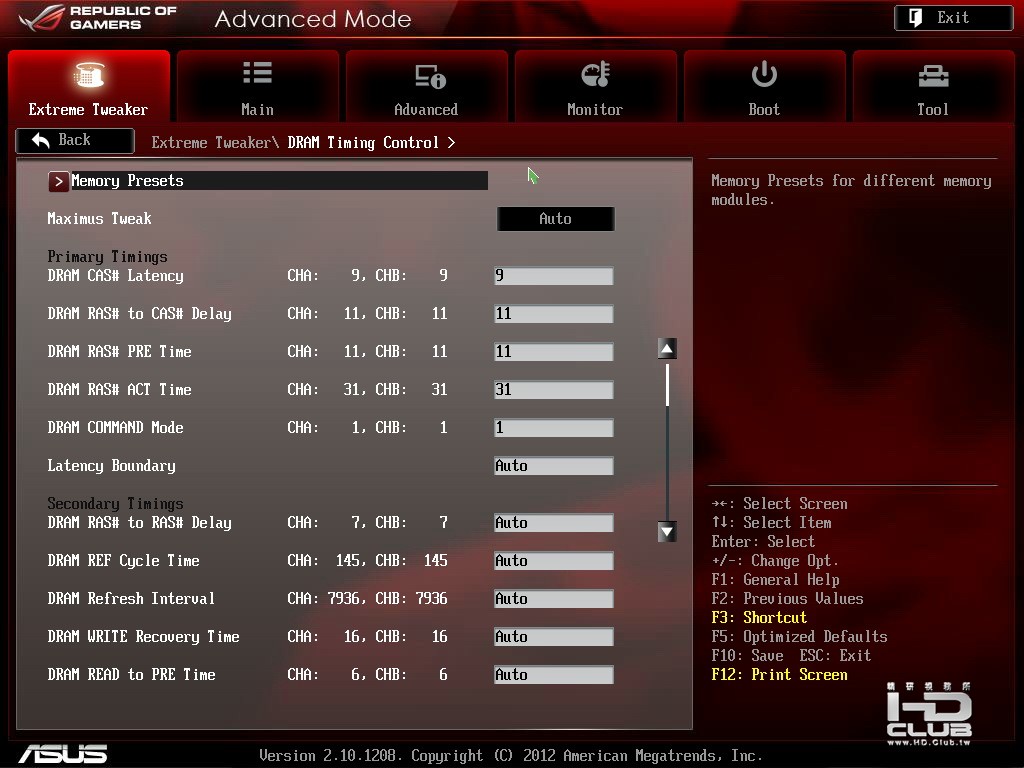Viewport: 1024px width, 768px height.
Task: Expand the Memory Presets submenu arrow
Action: click(58, 181)
